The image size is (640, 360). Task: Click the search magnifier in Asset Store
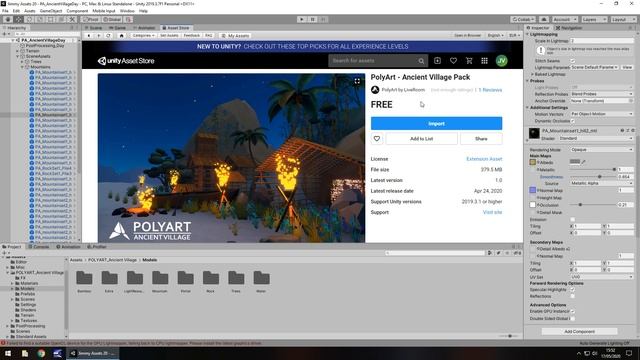(421, 61)
